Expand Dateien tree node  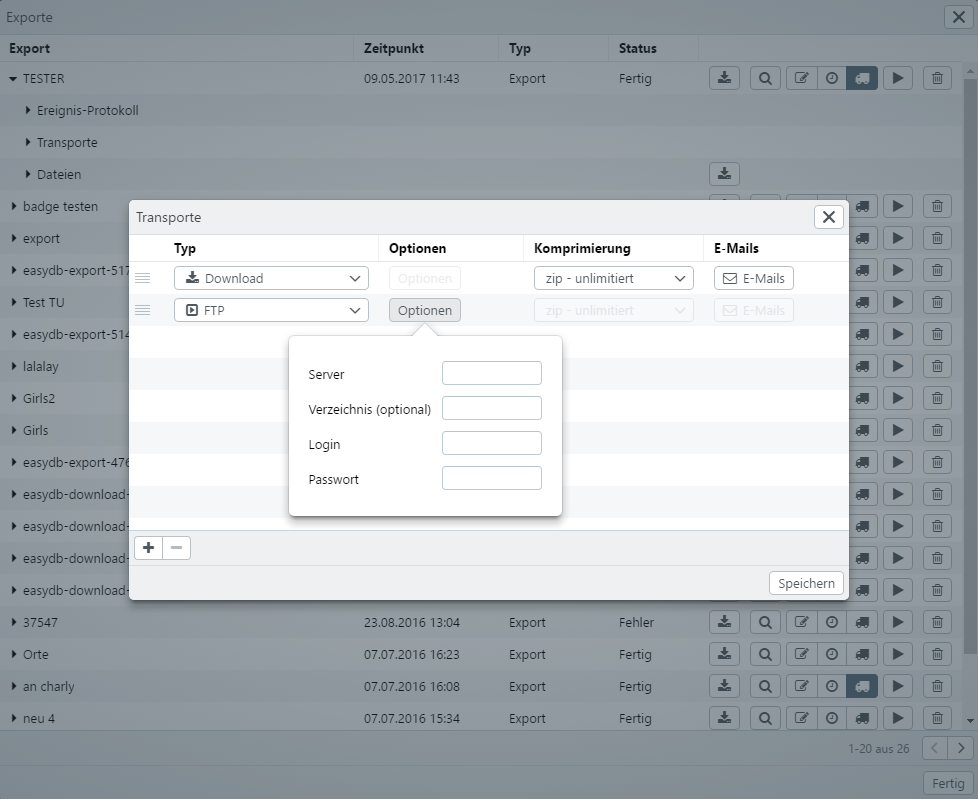click(27, 174)
